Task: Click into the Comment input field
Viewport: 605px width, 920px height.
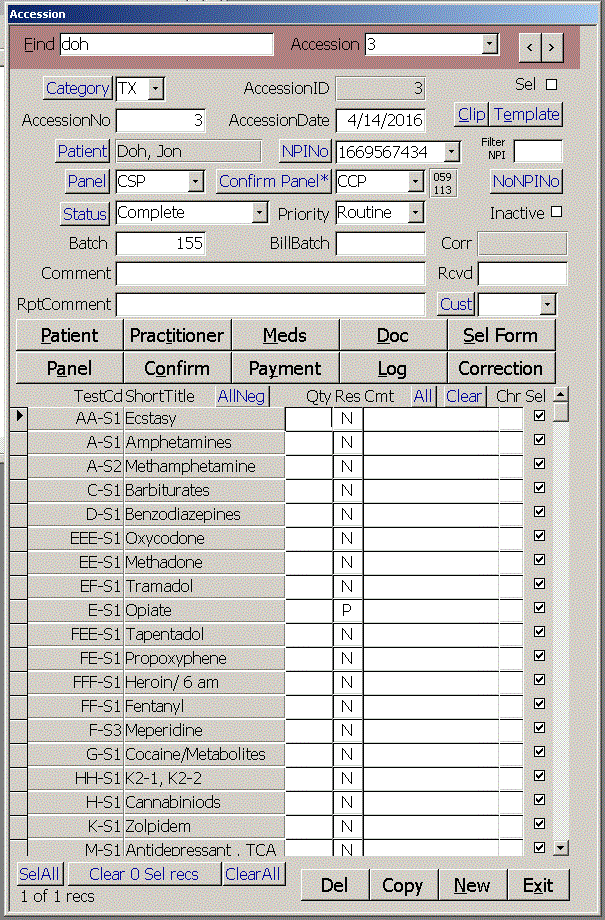Action: [x=270, y=274]
